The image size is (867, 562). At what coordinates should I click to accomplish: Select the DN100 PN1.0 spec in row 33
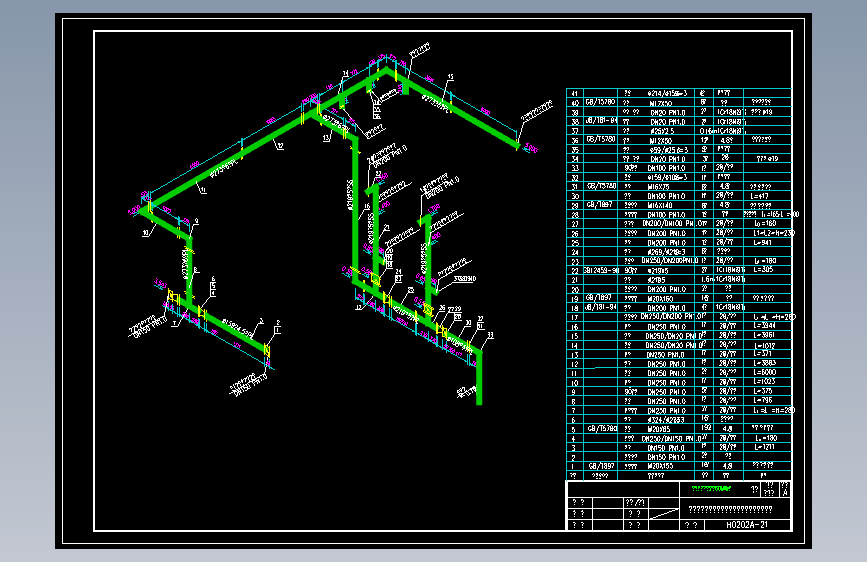tap(666, 168)
